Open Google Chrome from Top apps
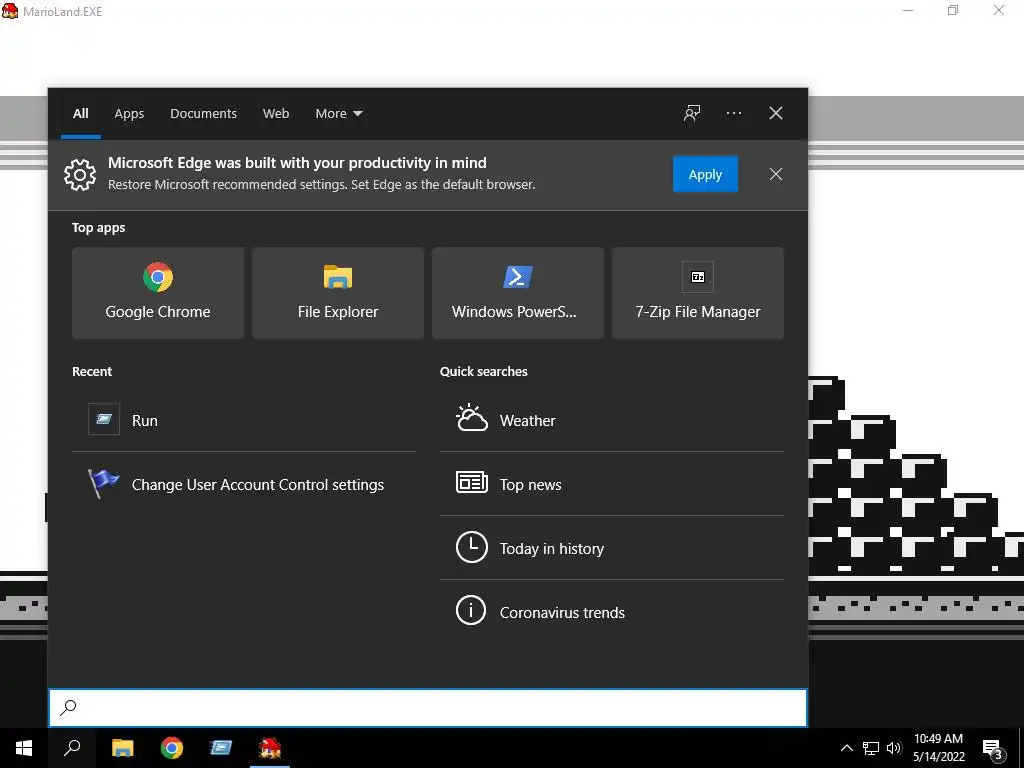The height and width of the screenshot is (768, 1024). (x=158, y=293)
